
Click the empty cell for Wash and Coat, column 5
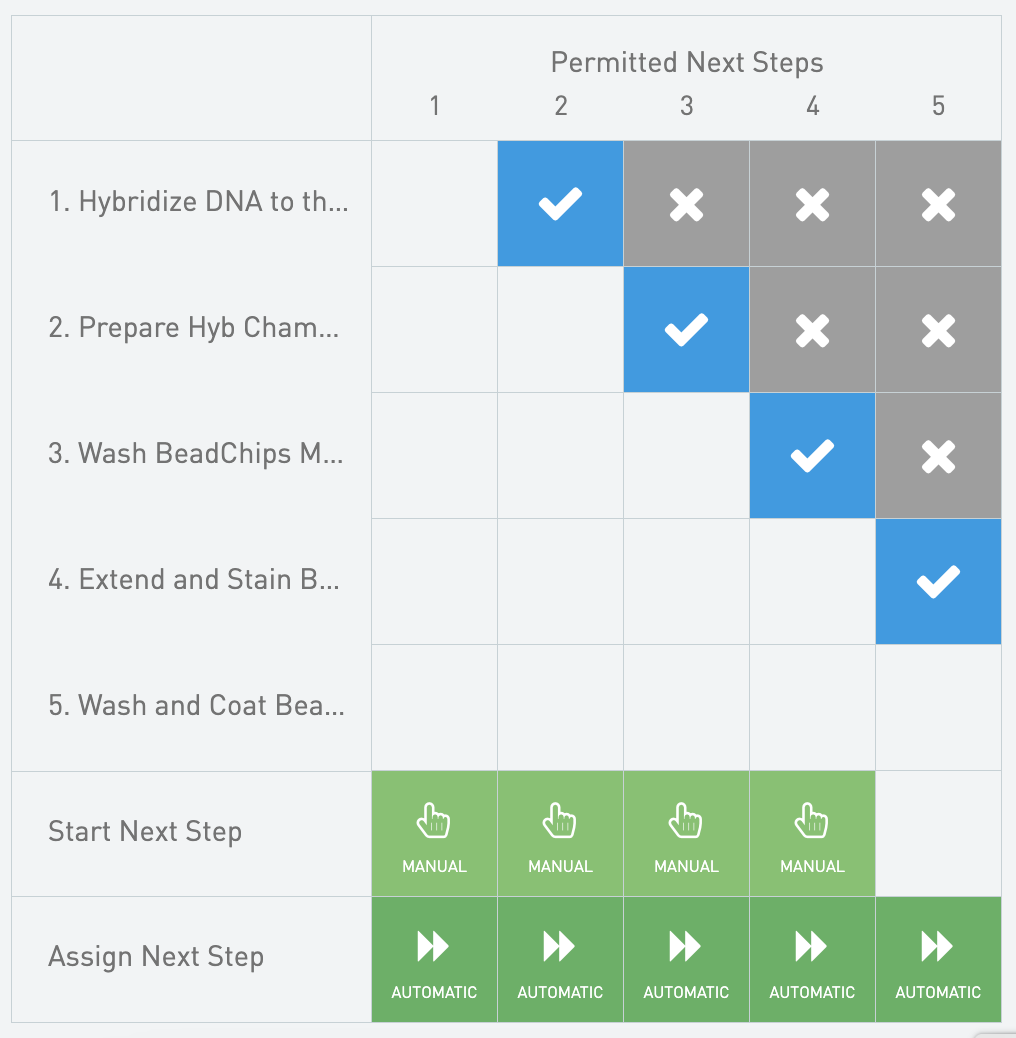(938, 708)
